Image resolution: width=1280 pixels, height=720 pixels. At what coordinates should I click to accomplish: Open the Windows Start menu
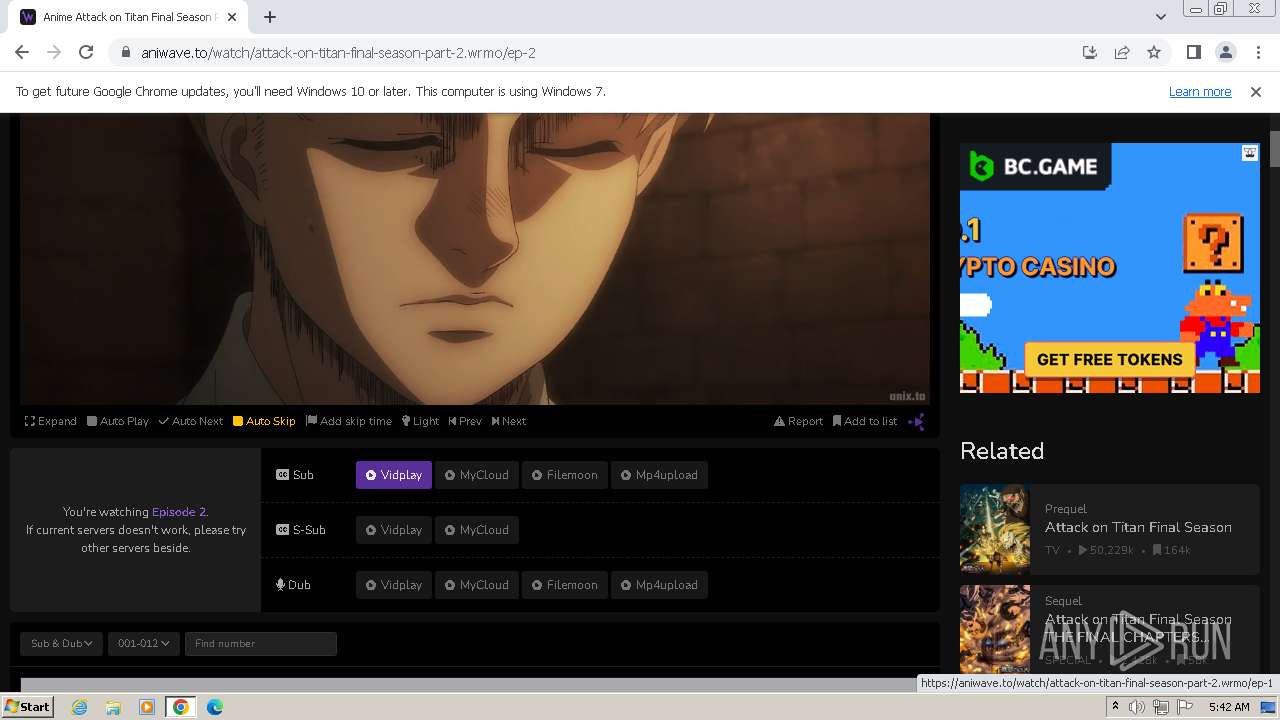(27, 706)
